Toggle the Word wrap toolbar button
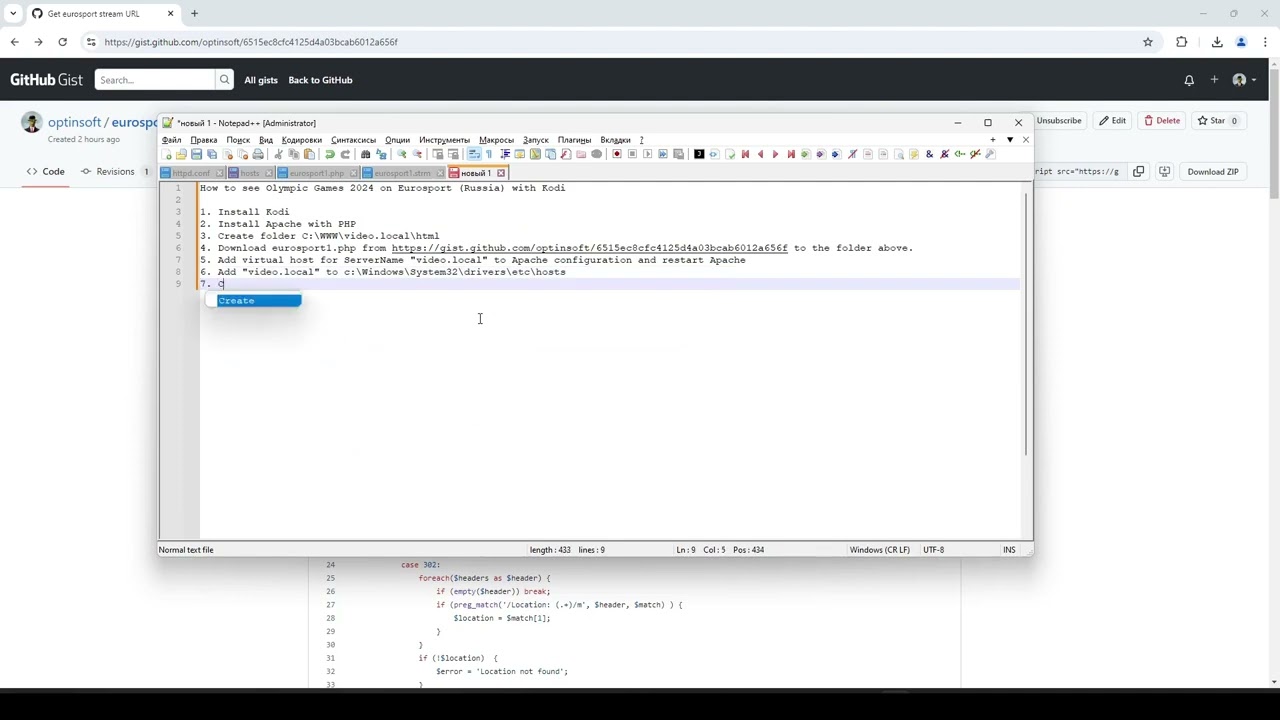The image size is (1280, 720). point(474,155)
